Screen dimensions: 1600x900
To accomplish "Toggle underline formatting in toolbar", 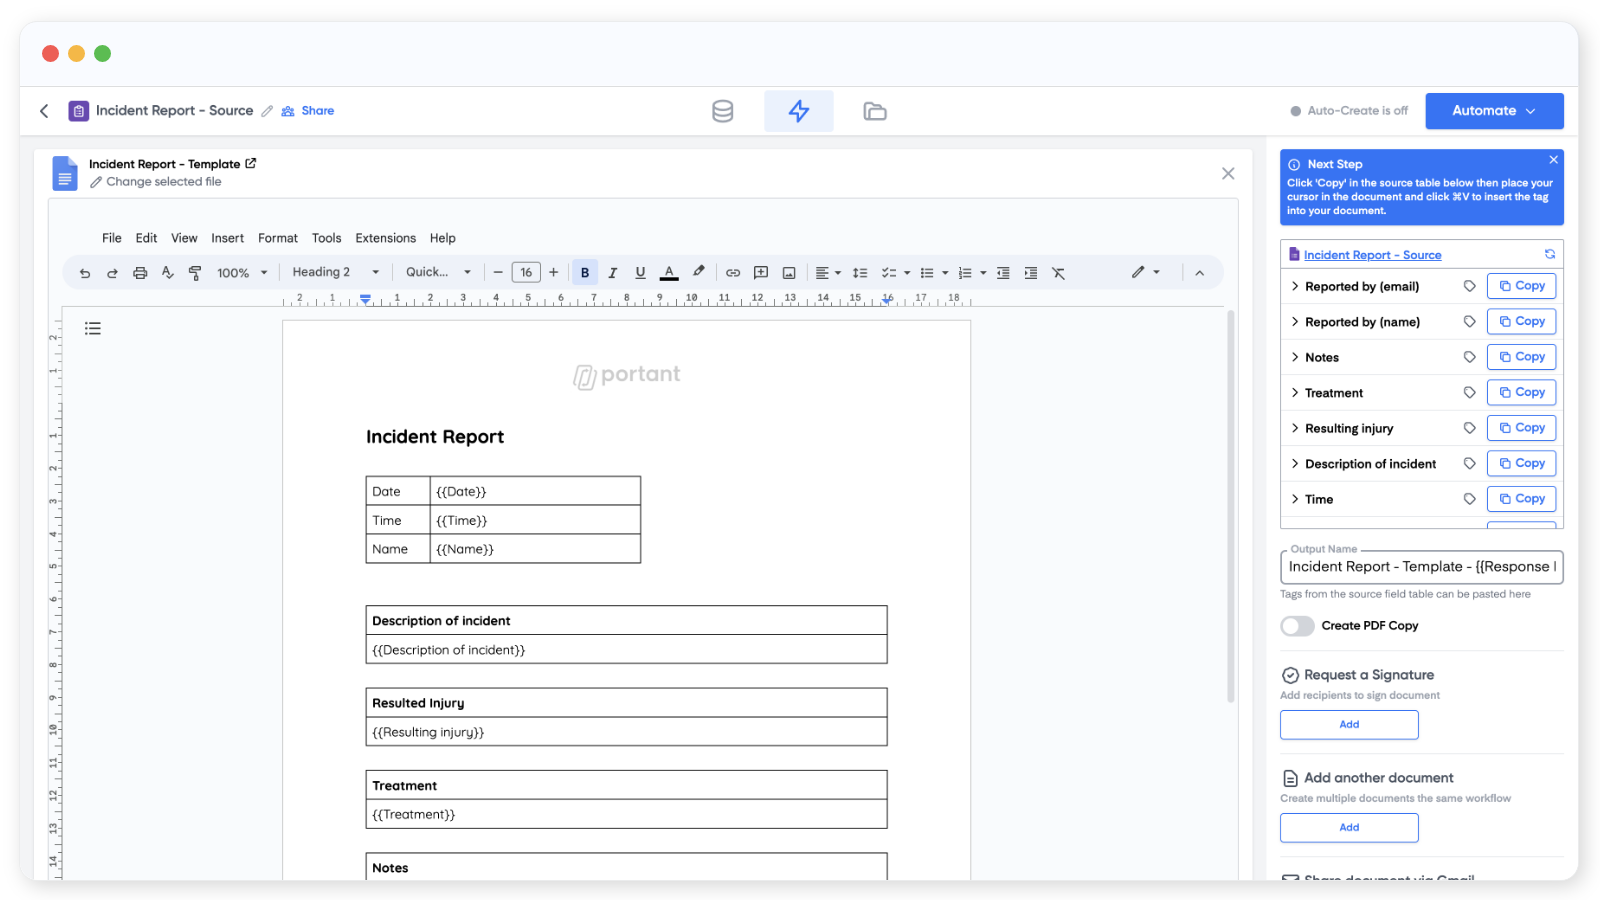I will (x=641, y=273).
